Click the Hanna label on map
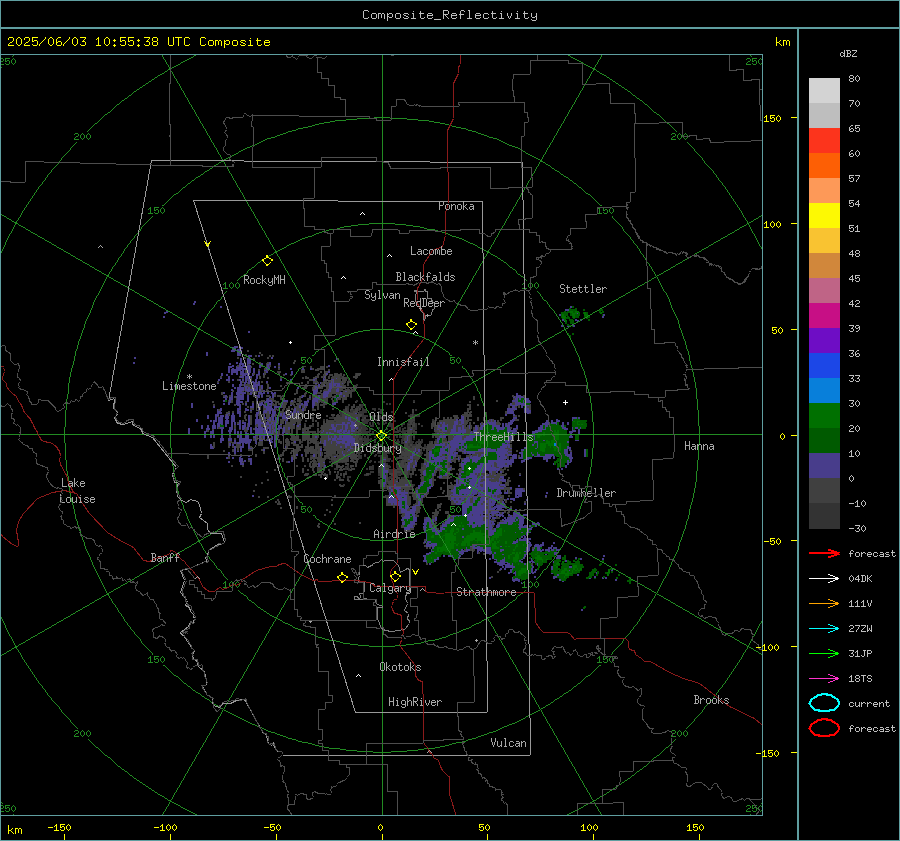Viewport: 900px width, 841px height. 699,446
